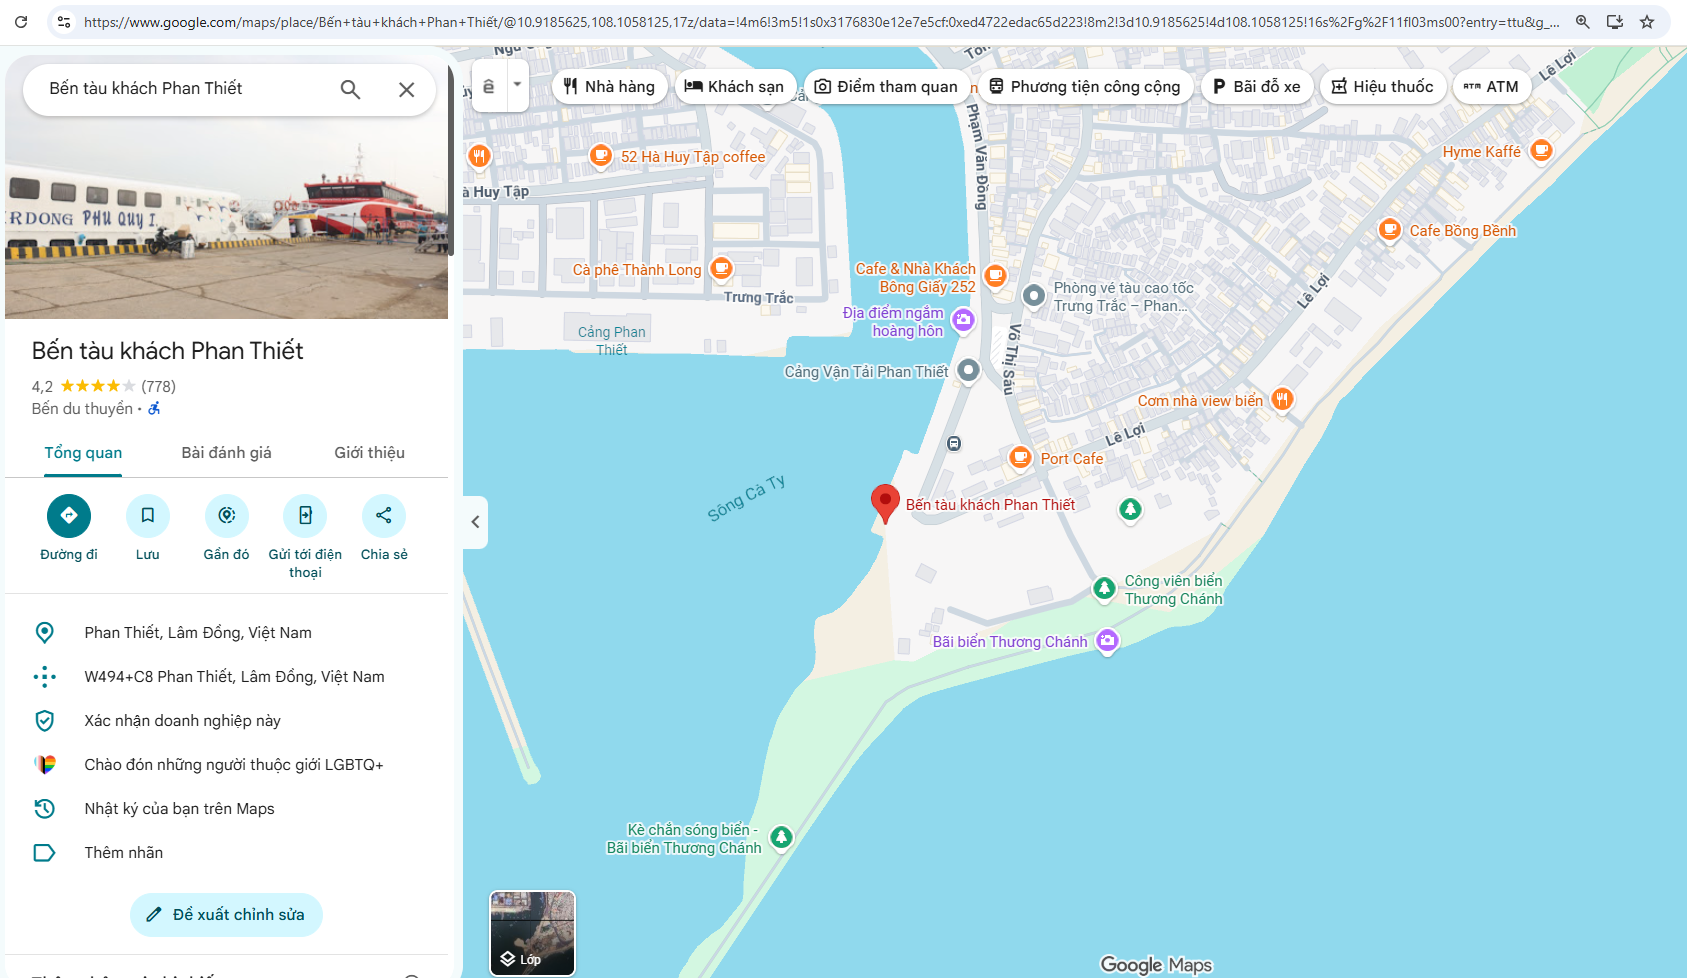Open browser zoom magnifier icon
The height and width of the screenshot is (978, 1687).
tap(1582, 21)
